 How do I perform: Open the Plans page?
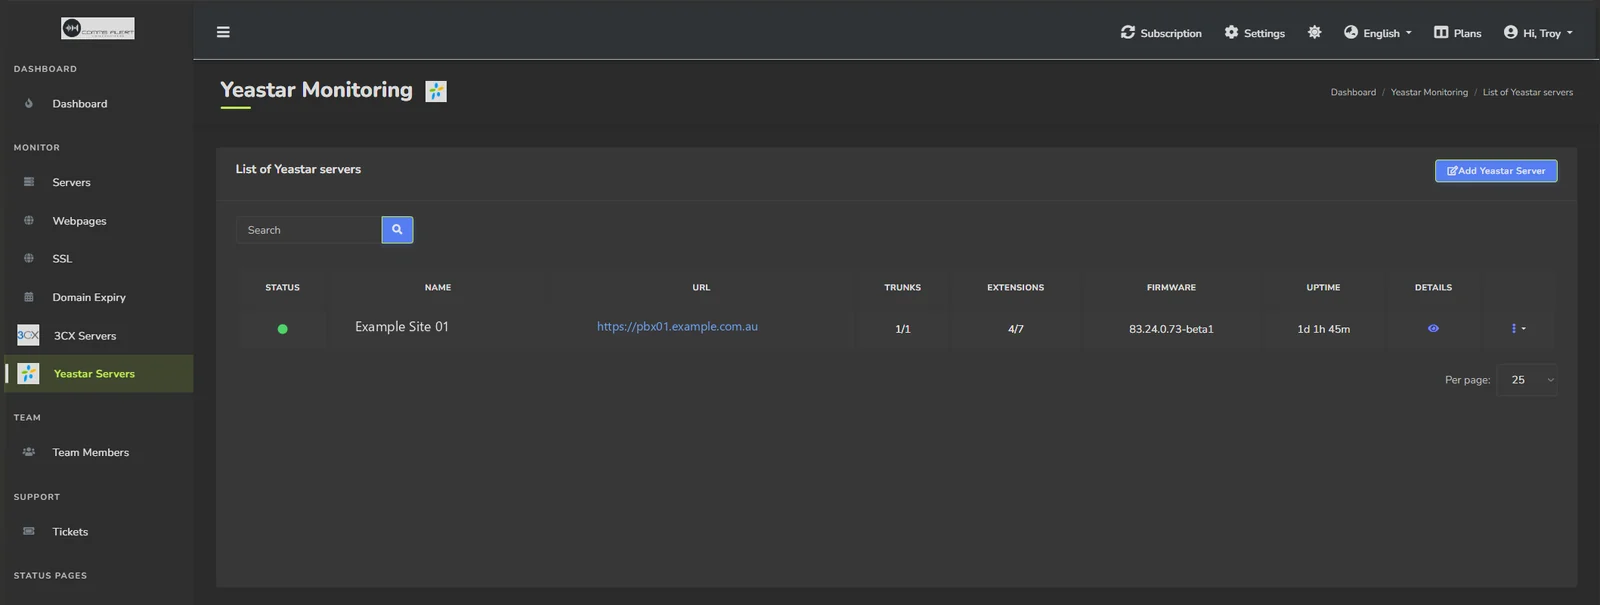pos(1467,33)
